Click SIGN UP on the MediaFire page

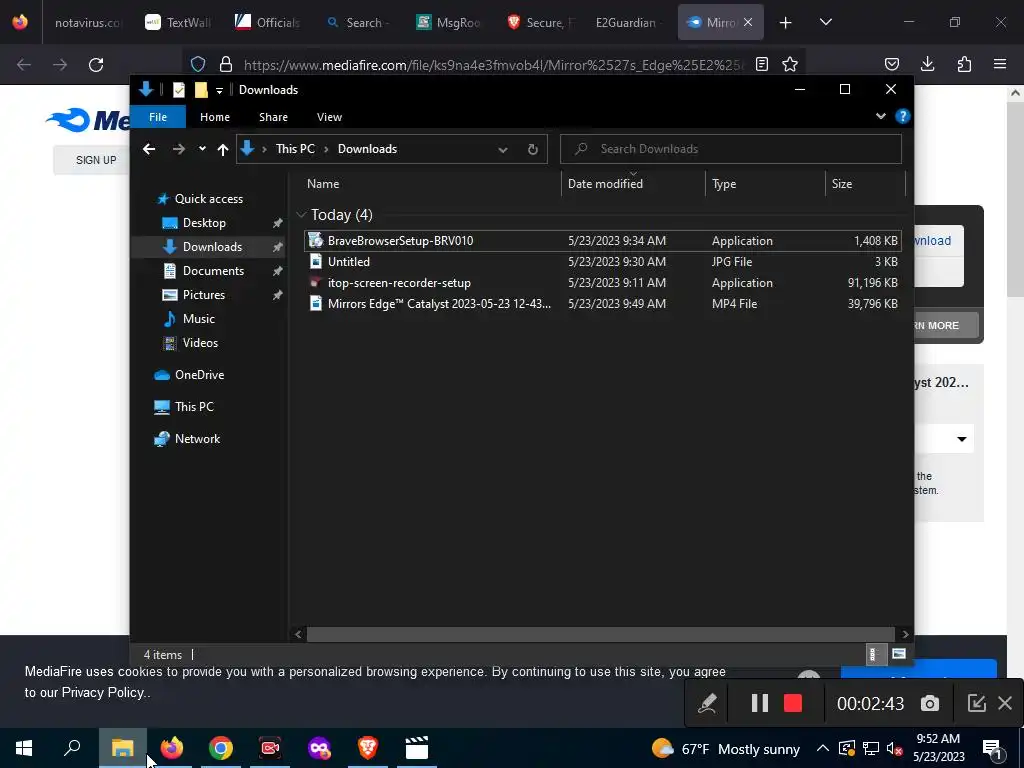click(x=96, y=160)
